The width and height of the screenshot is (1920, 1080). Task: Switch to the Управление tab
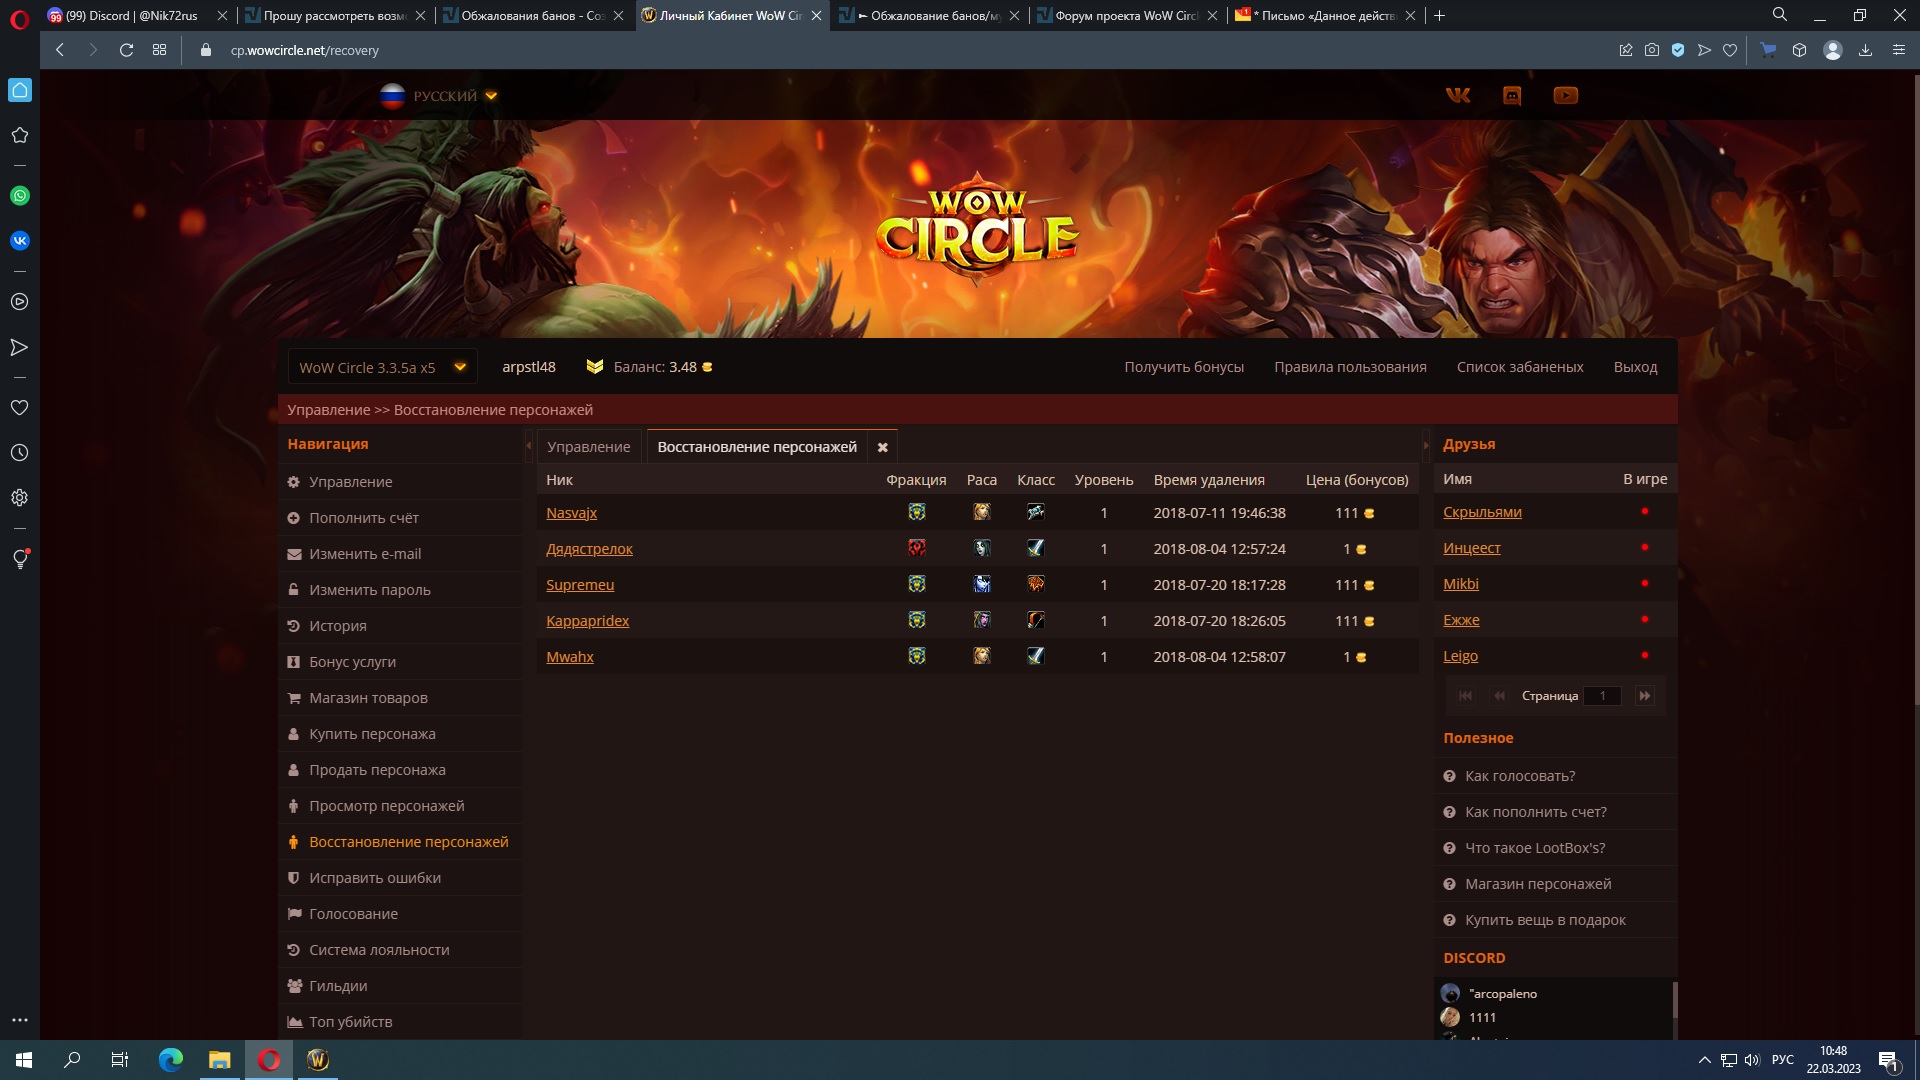coord(588,447)
